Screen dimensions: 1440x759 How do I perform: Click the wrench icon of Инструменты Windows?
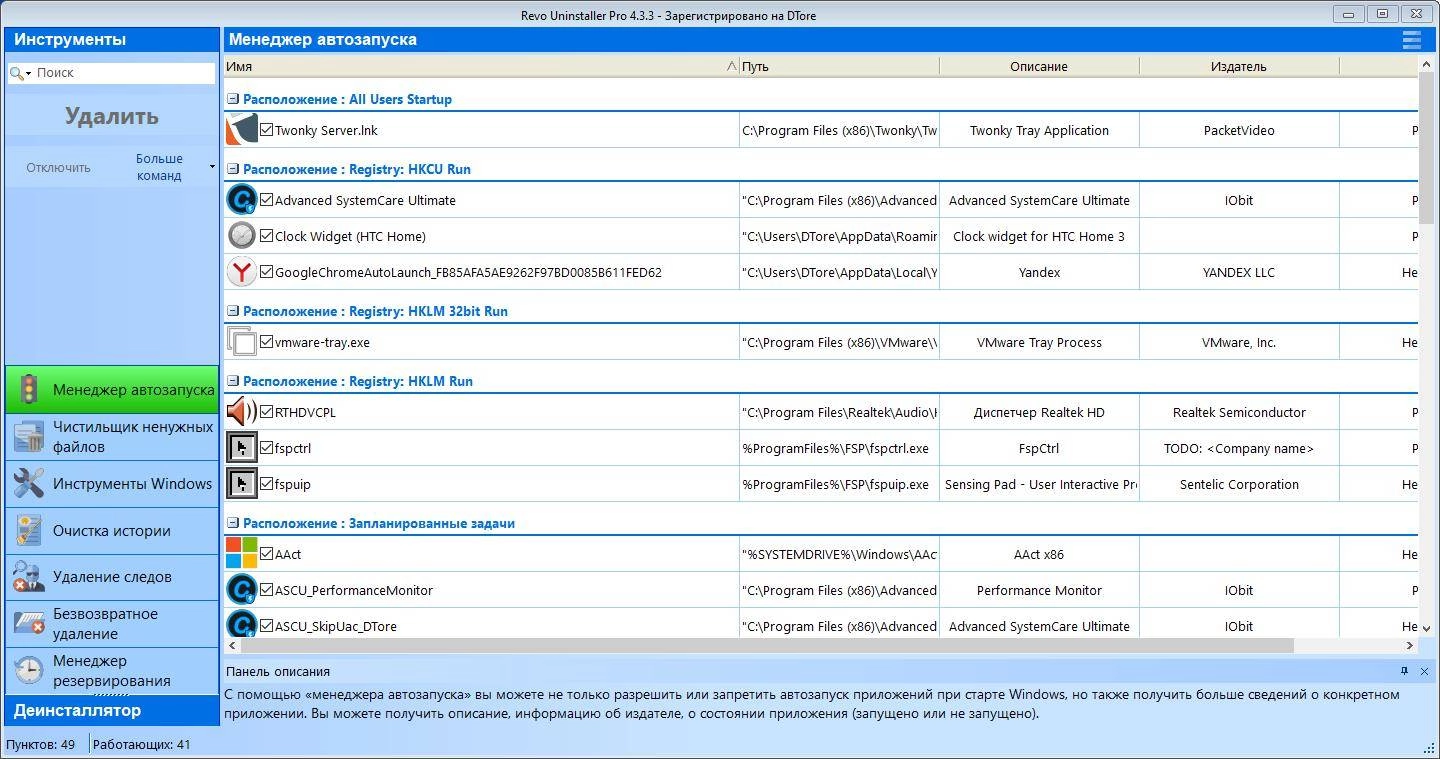(x=29, y=484)
